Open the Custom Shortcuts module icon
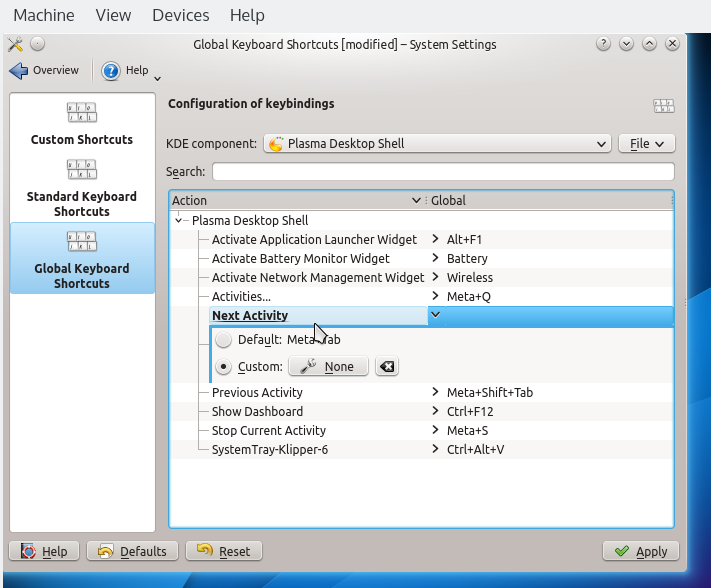 pyautogui.click(x=82, y=113)
